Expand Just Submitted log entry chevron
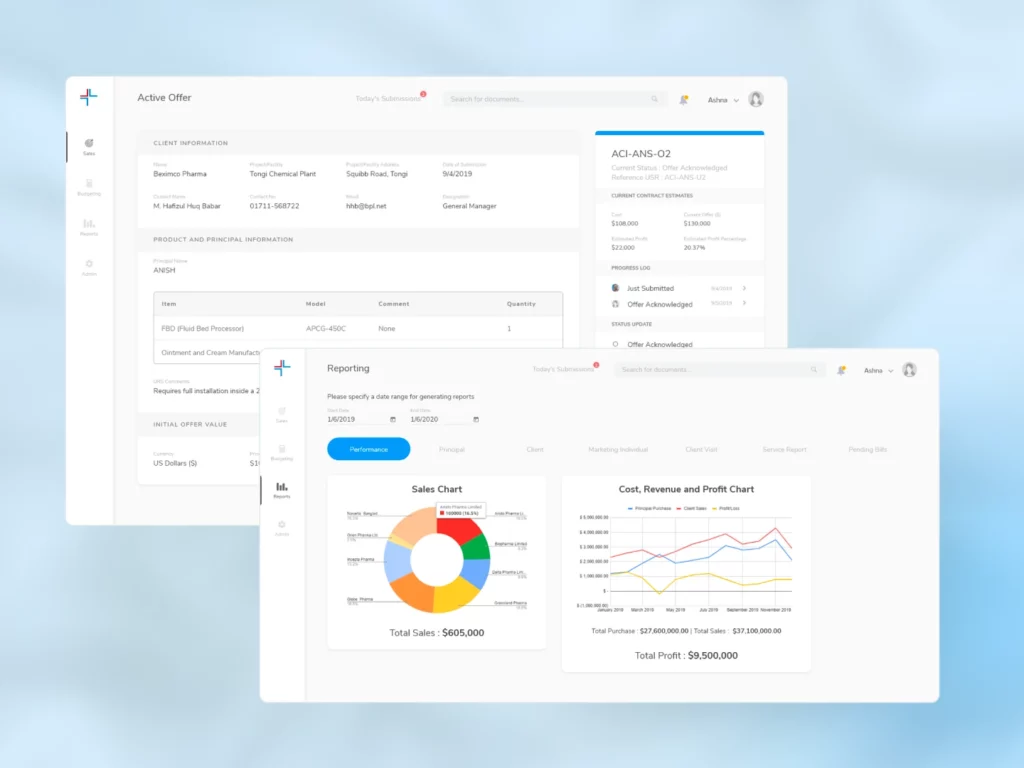The height and width of the screenshot is (768, 1024). pos(744,288)
